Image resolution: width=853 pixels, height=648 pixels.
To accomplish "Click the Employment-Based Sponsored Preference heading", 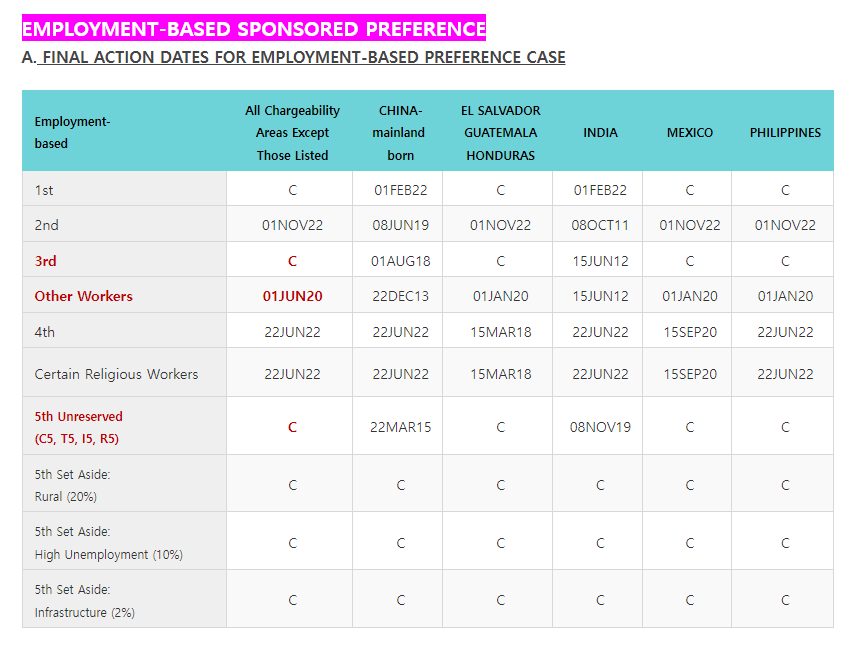I will tap(254, 28).
